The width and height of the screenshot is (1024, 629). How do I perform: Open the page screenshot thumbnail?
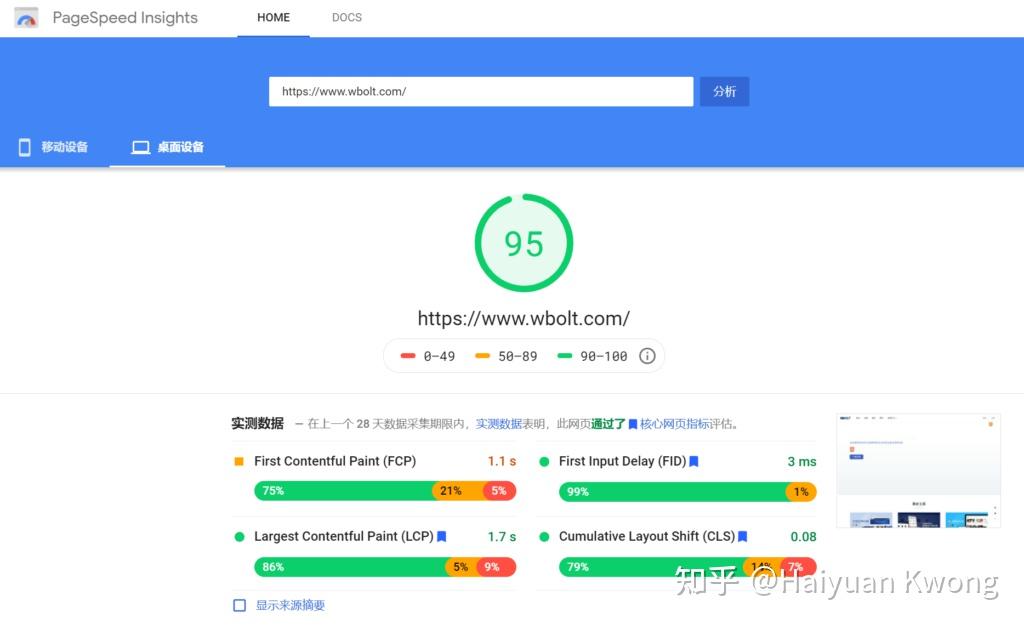coord(918,470)
